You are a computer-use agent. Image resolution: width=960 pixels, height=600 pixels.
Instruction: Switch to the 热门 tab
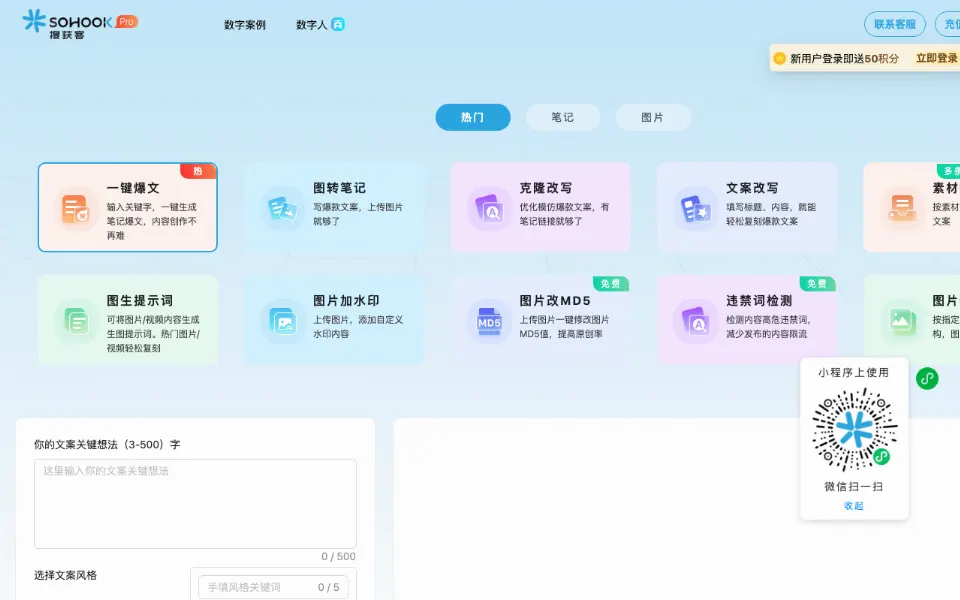click(473, 117)
